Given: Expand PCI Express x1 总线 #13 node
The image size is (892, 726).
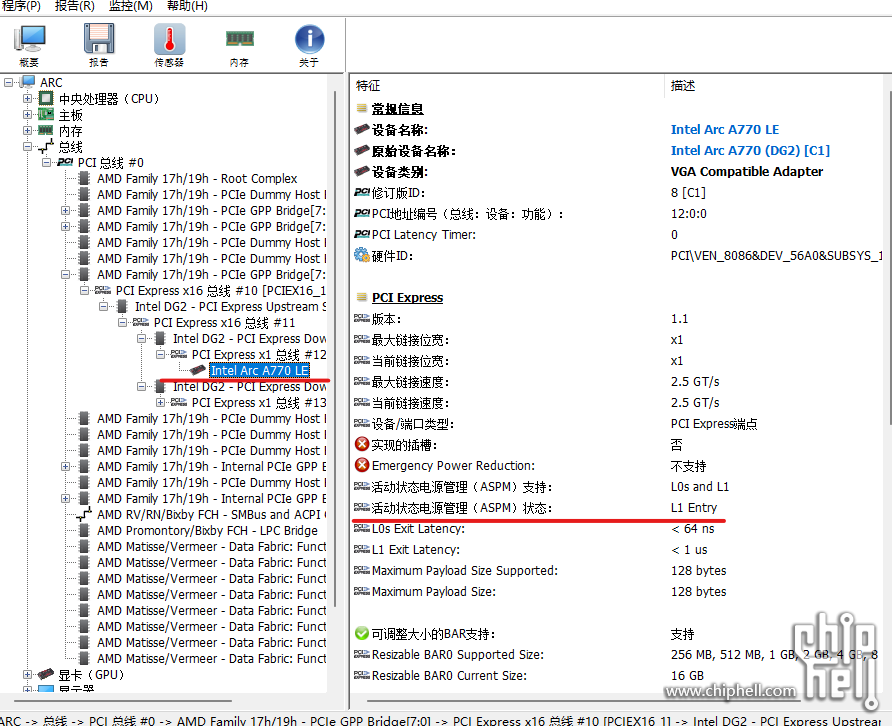Looking at the screenshot, I should (160, 402).
